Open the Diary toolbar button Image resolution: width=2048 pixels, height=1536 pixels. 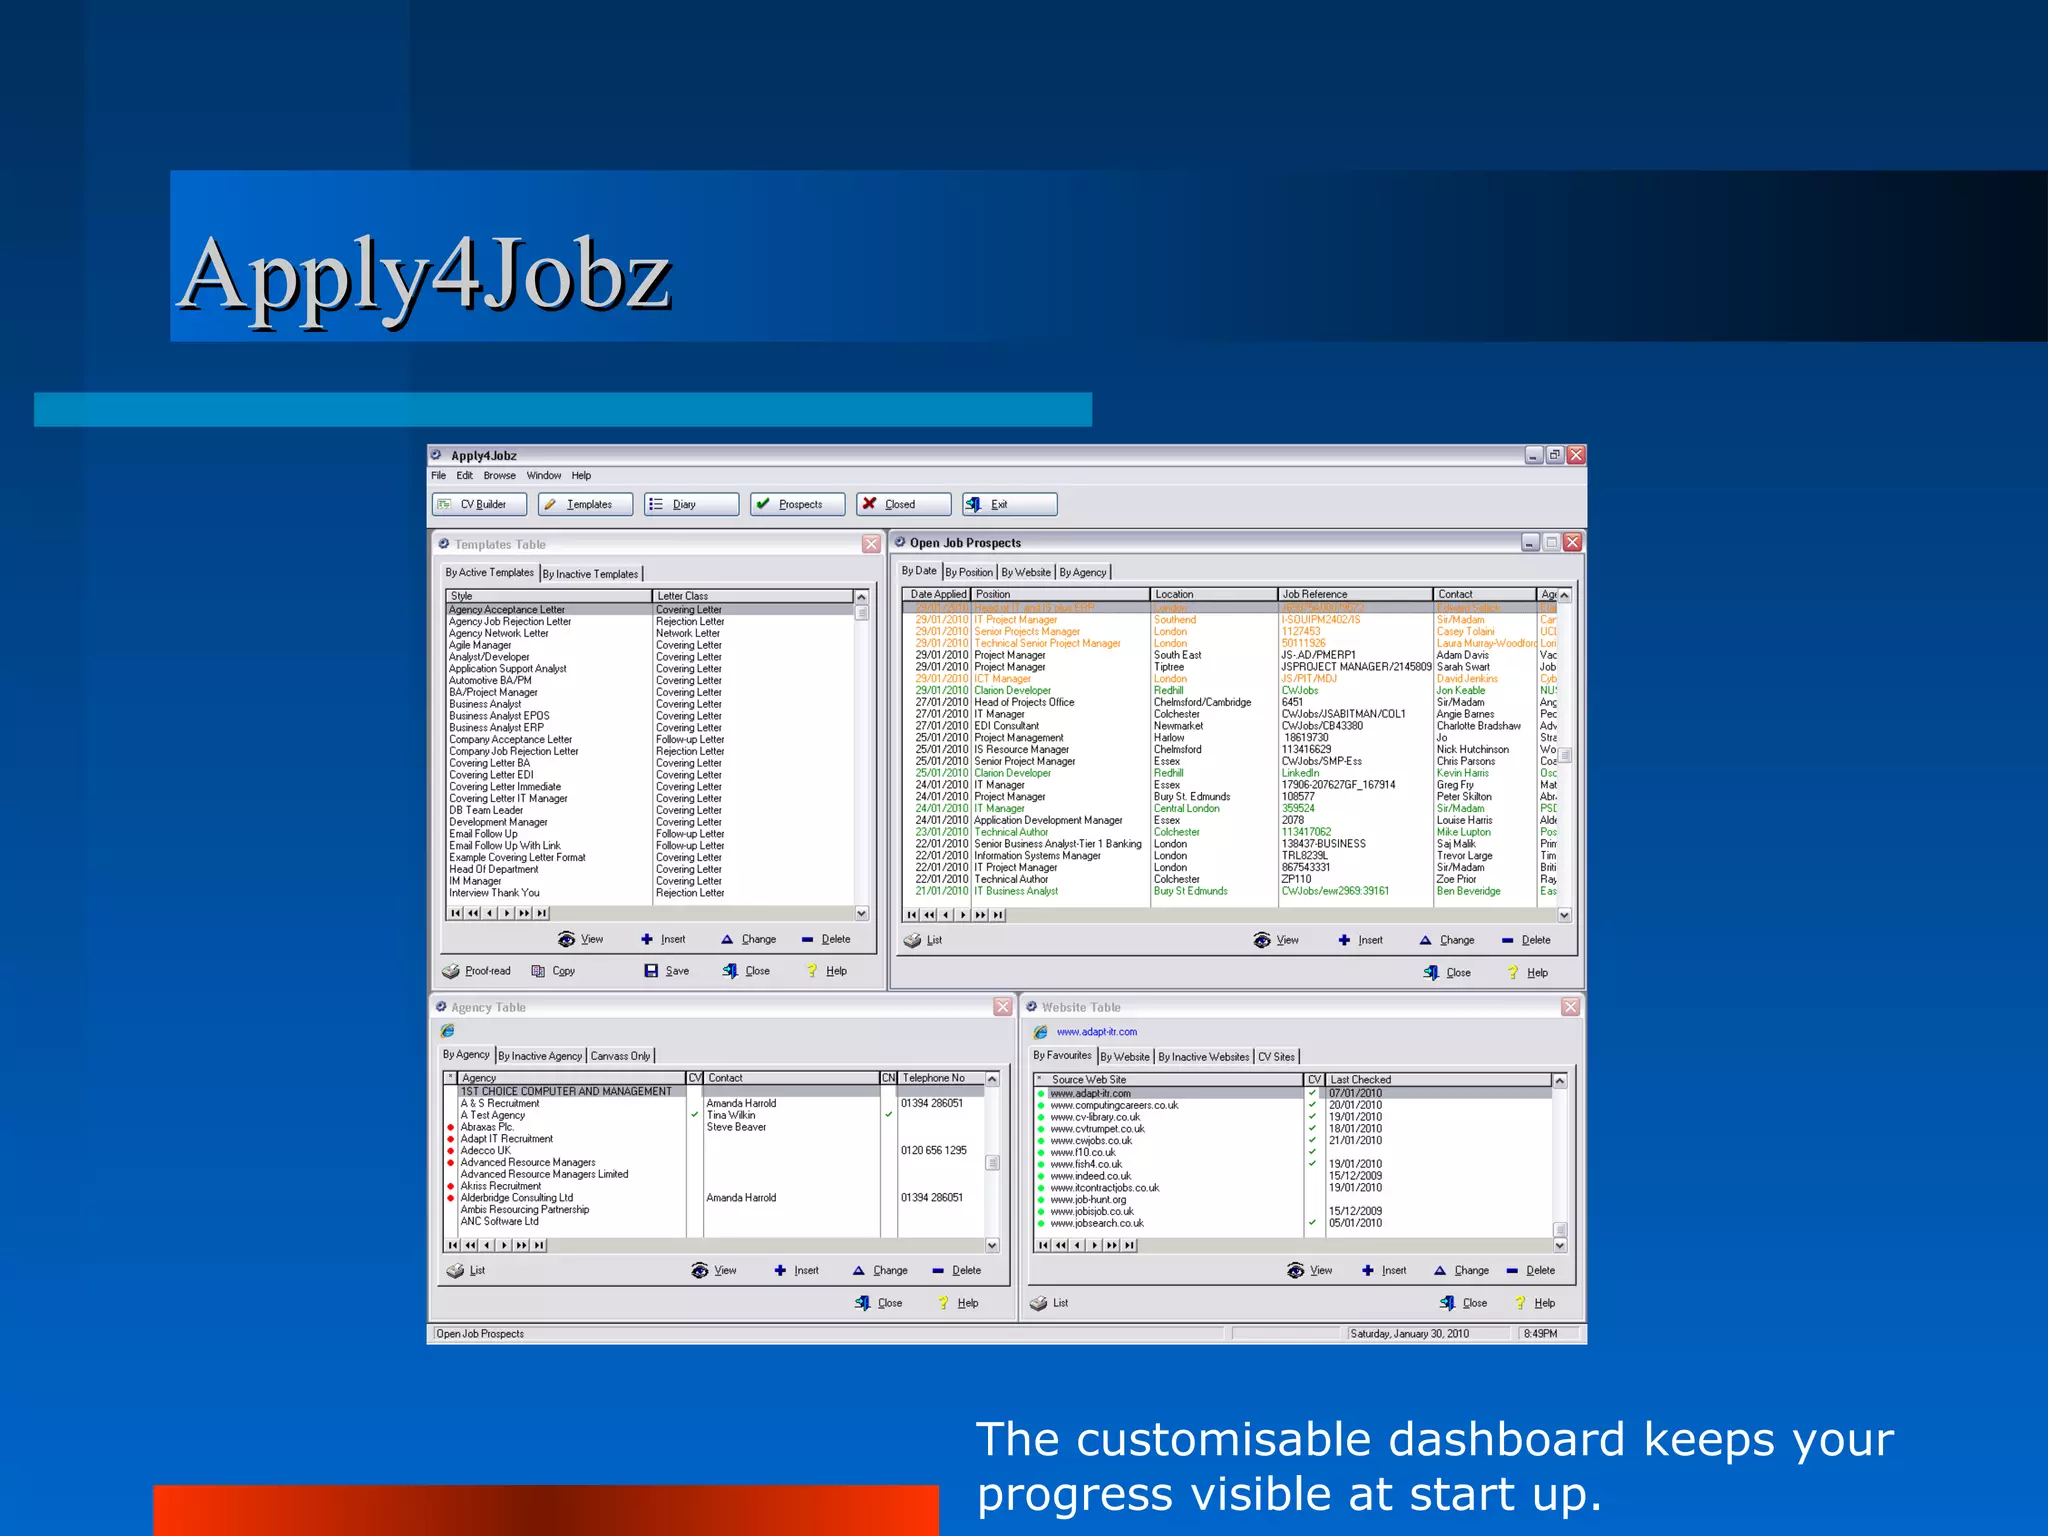coord(692,504)
